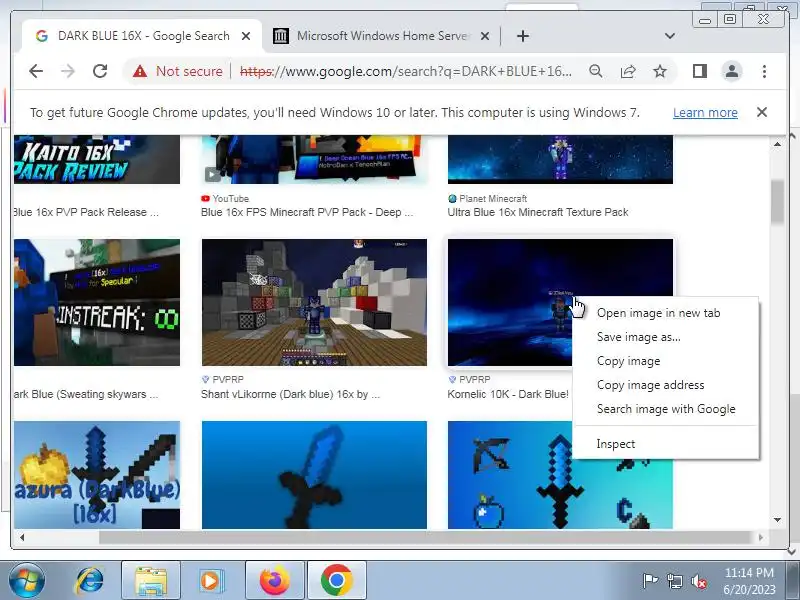Open Blue 16x FPS Minecraft PVP Pack title

tap(307, 212)
